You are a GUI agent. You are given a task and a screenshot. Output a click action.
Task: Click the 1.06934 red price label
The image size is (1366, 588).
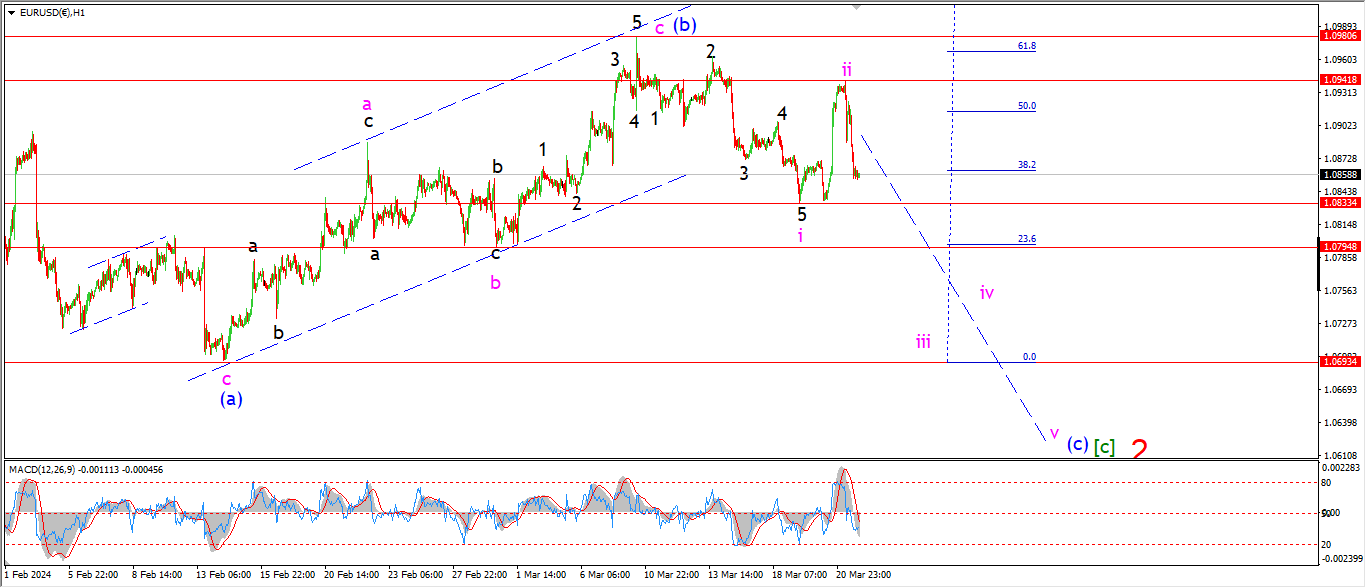click(x=1341, y=362)
